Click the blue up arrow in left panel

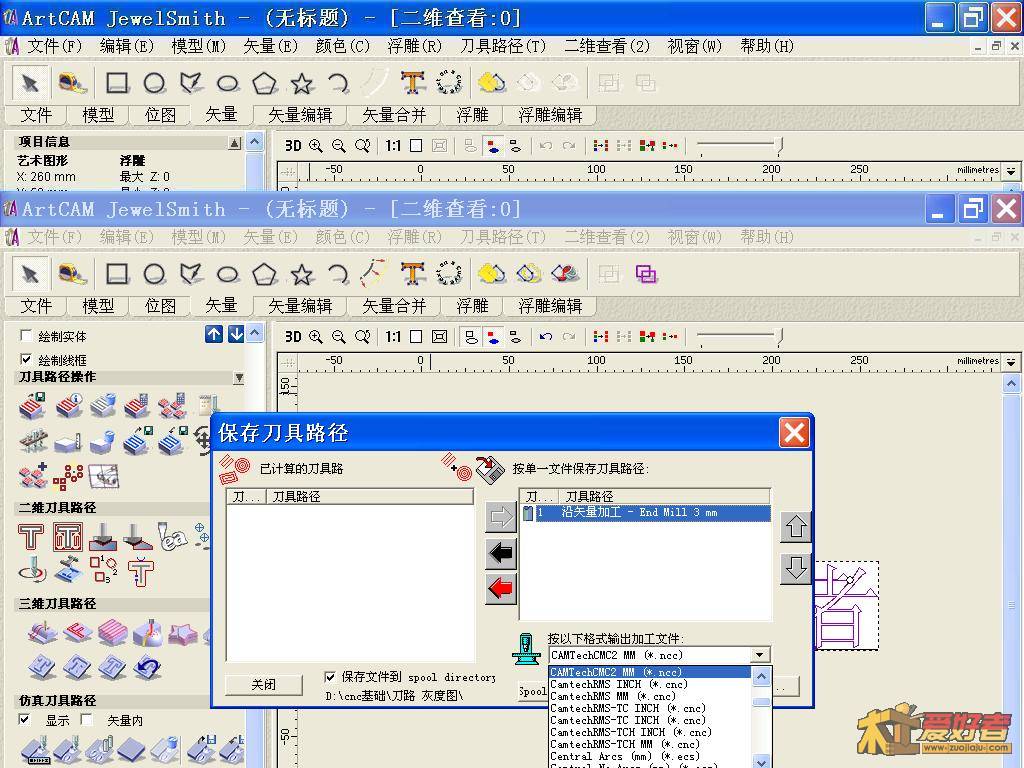[214, 334]
